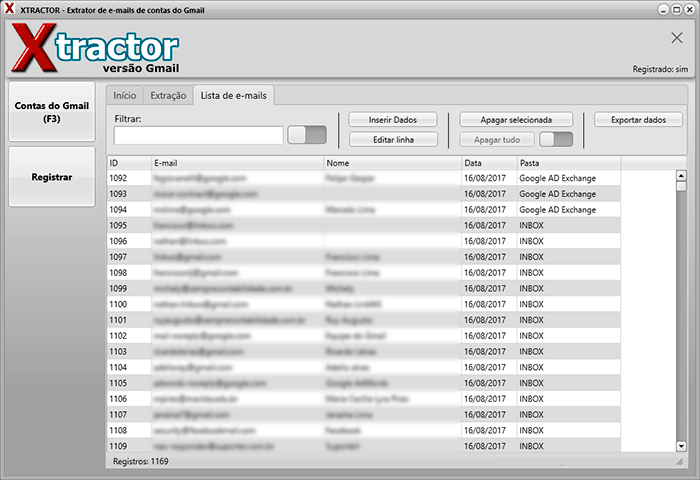Select row with ID 1100
Viewport: 700px width, 480px height.
pos(363,304)
